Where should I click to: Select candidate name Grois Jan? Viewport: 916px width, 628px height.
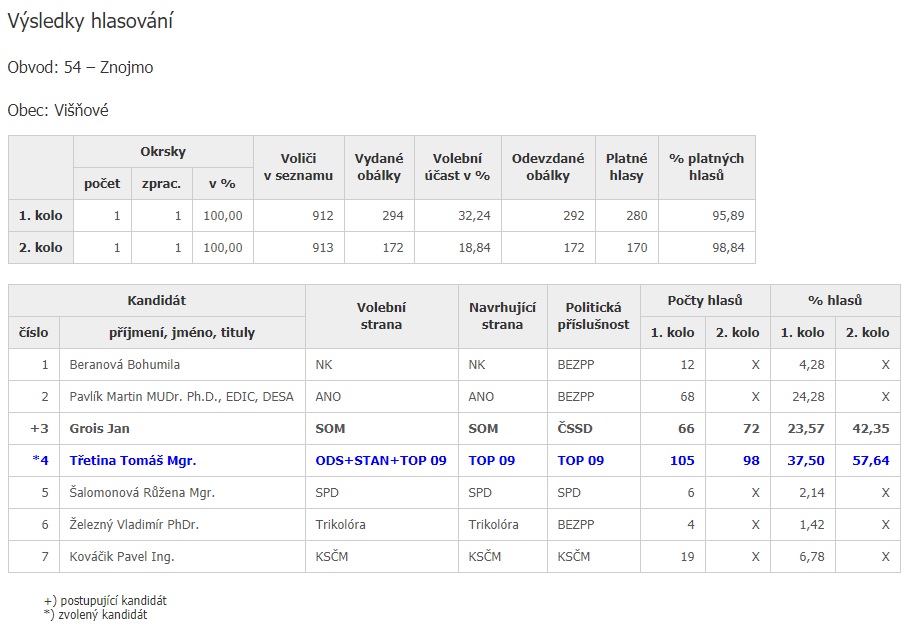click(99, 429)
